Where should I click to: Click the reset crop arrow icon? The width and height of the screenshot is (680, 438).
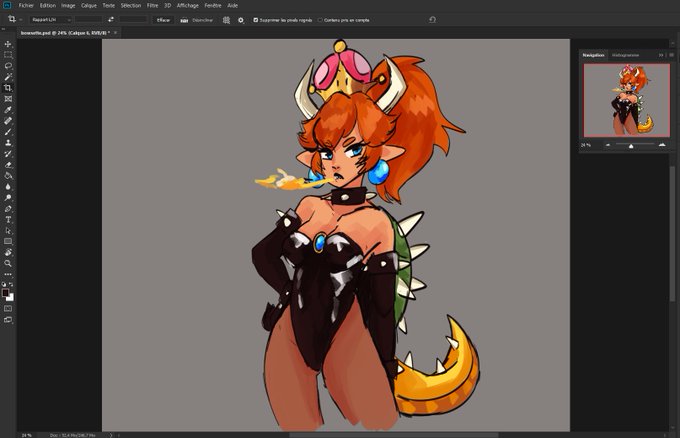[x=432, y=20]
